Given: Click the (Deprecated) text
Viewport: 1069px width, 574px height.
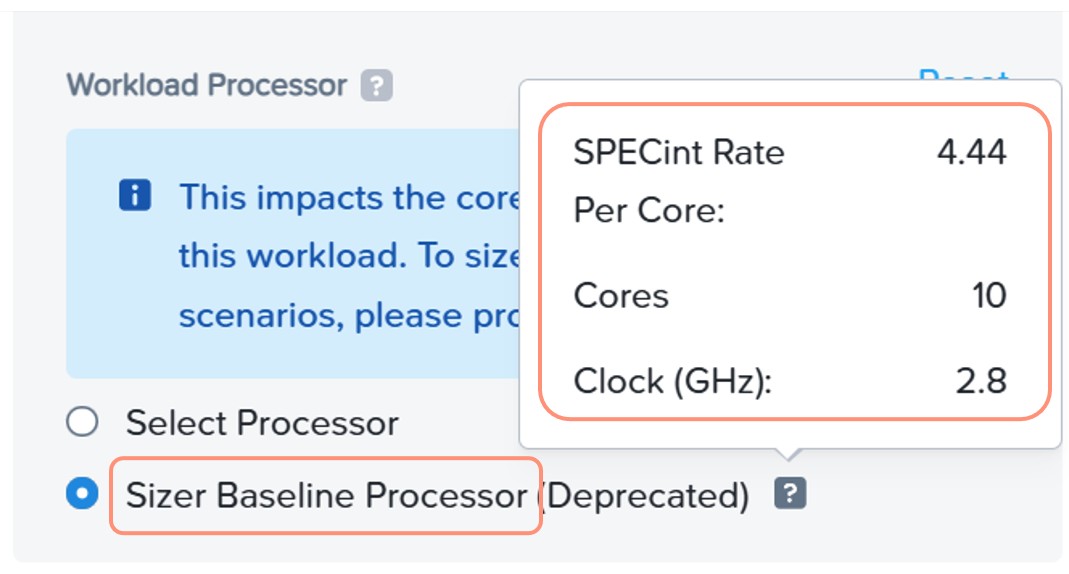Looking at the screenshot, I should point(644,496).
